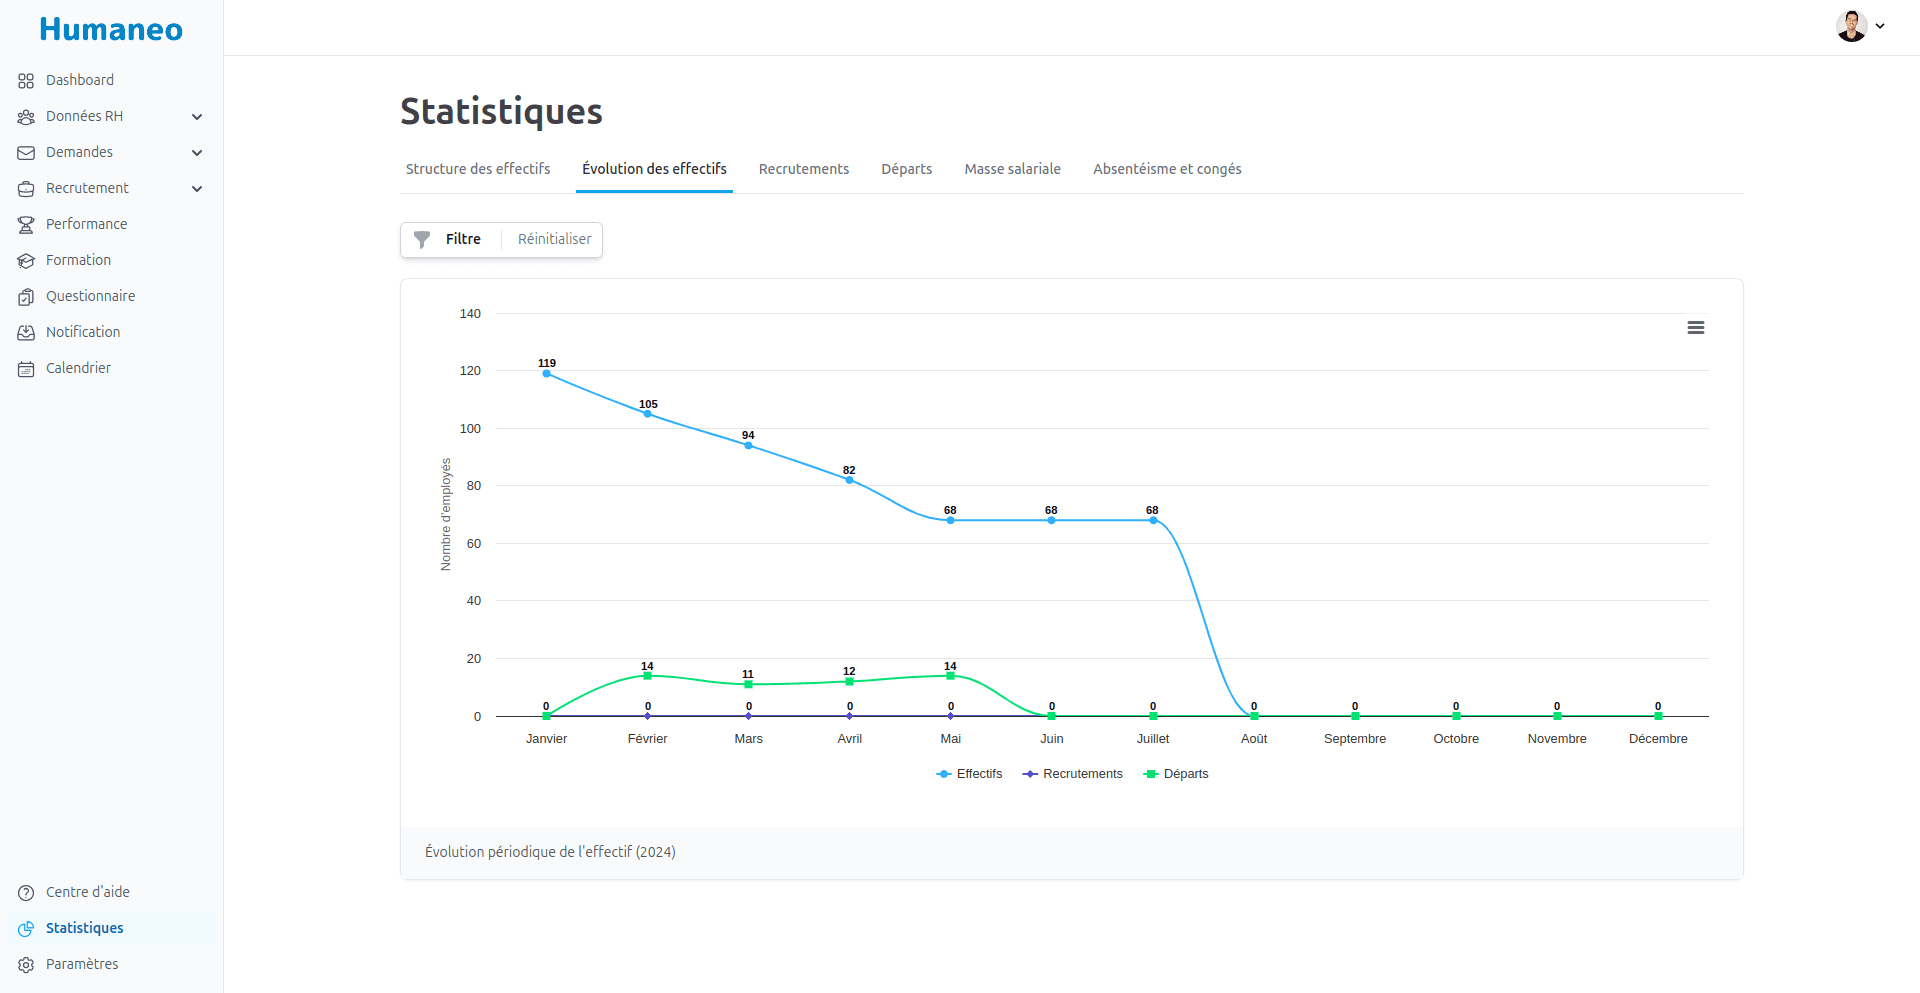This screenshot has width=1920, height=993.
Task: Click the Filtre button
Action: pos(450,239)
